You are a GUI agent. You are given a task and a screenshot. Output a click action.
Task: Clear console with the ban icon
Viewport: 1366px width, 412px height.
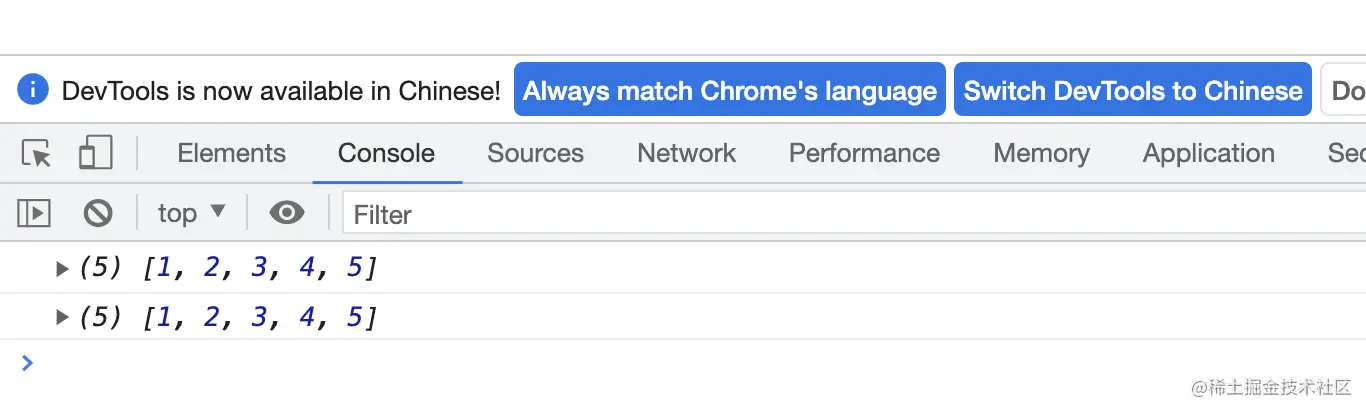(x=97, y=213)
